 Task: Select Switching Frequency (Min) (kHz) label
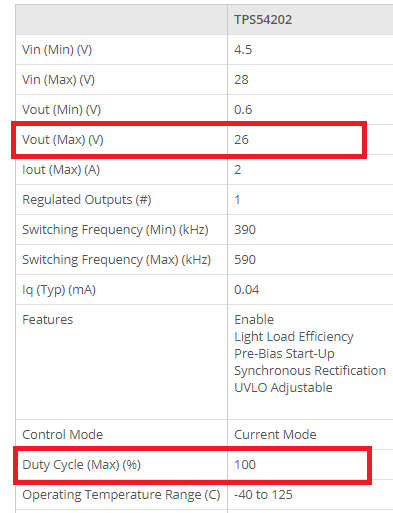point(115,230)
